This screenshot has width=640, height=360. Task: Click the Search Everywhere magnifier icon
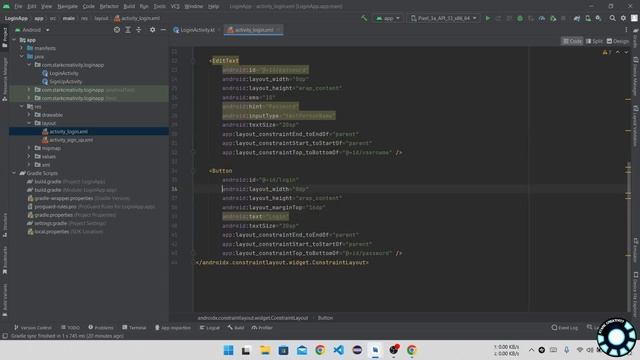(613, 18)
